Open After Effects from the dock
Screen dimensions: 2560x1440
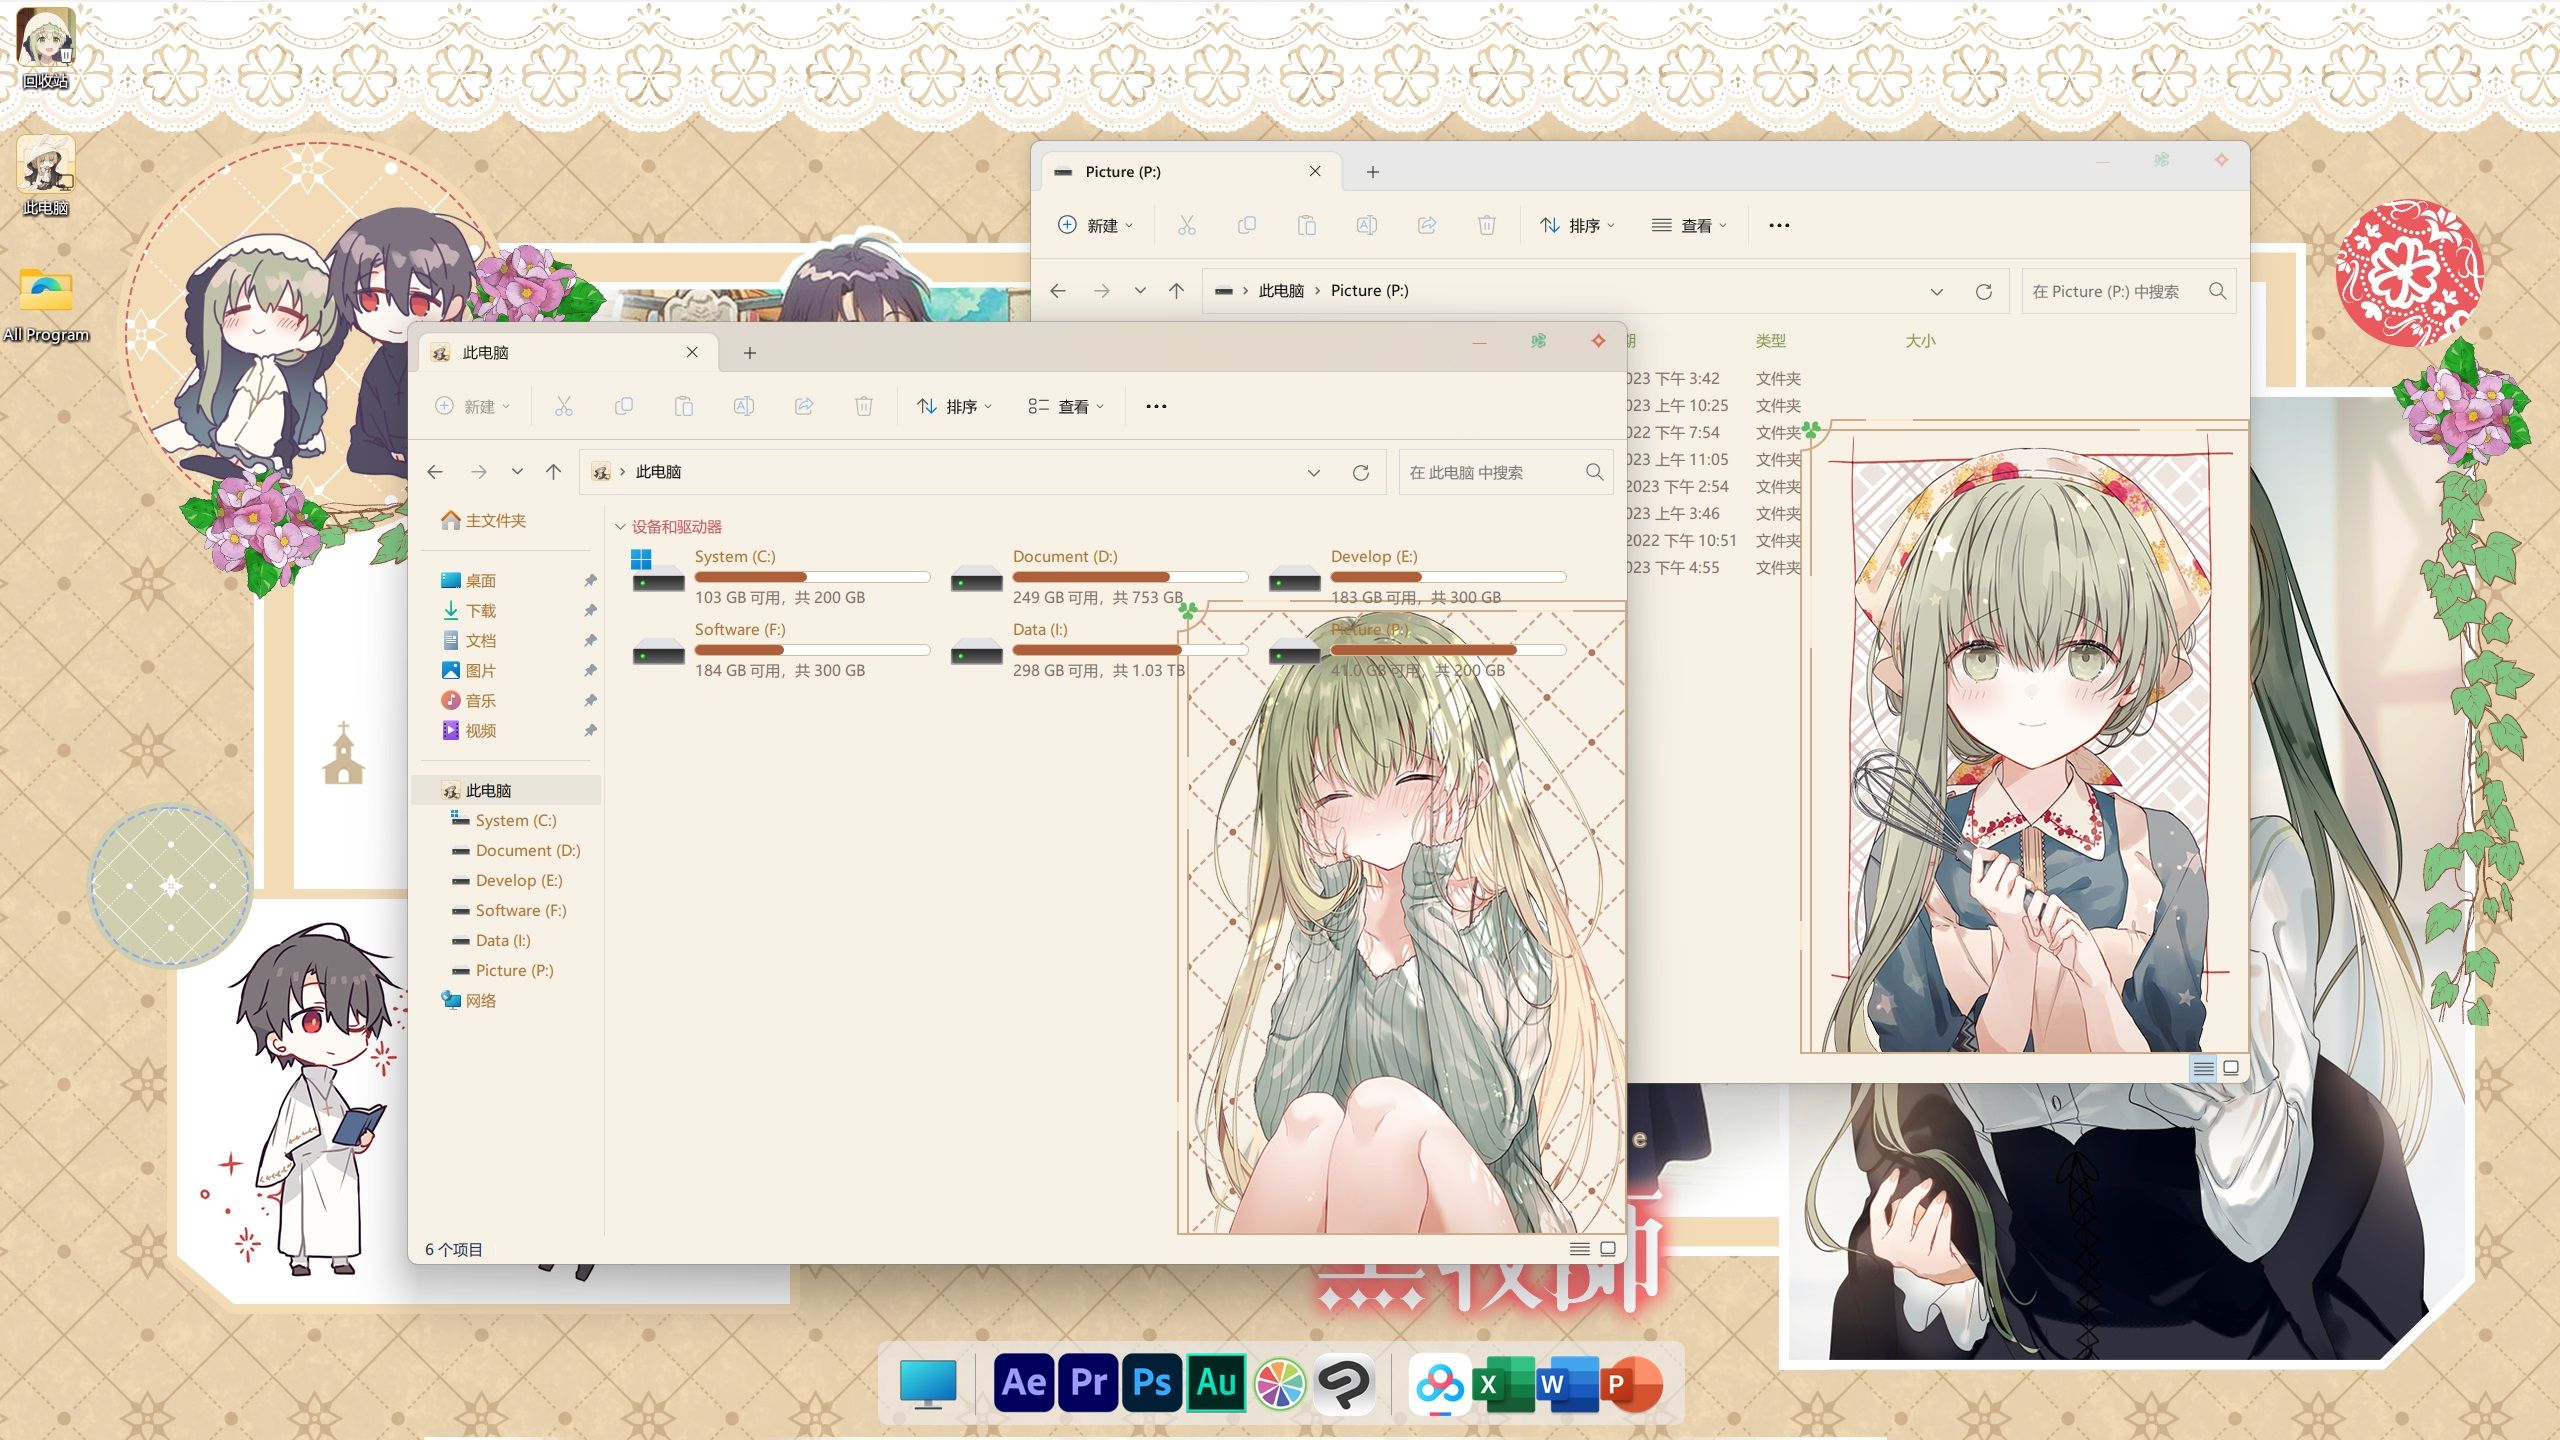click(x=1024, y=1383)
